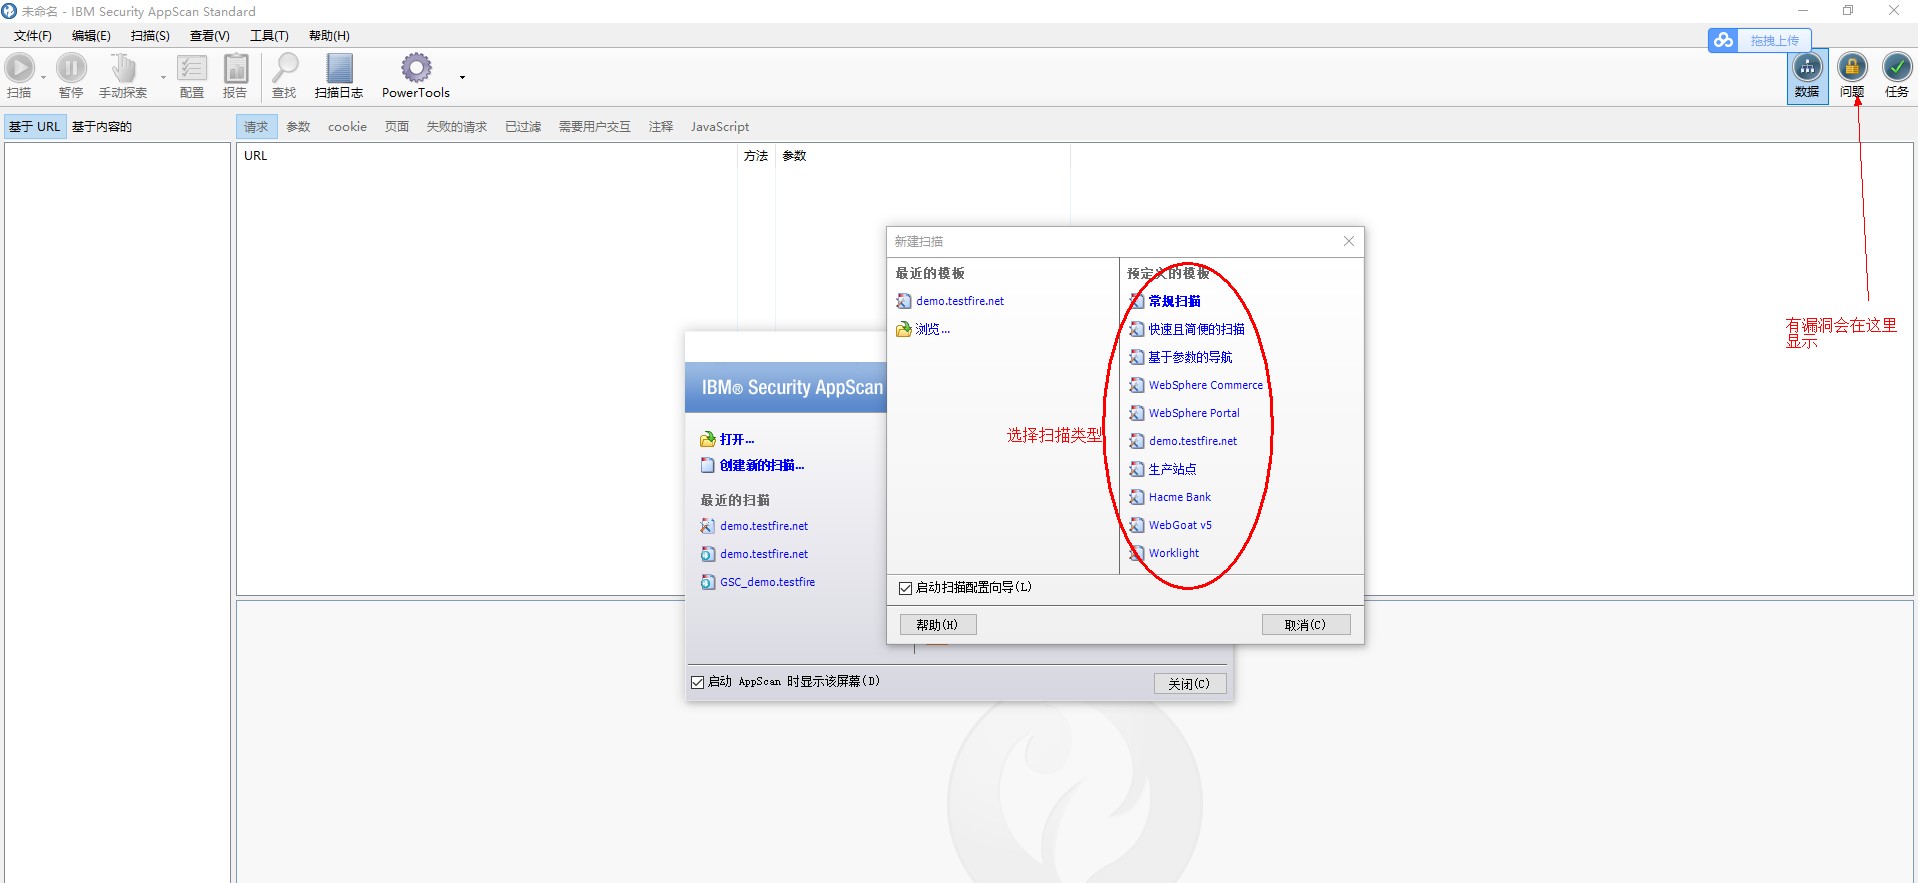Close the 新建扫描 dialog with X
The image size is (1918, 883).
pyautogui.click(x=1348, y=241)
